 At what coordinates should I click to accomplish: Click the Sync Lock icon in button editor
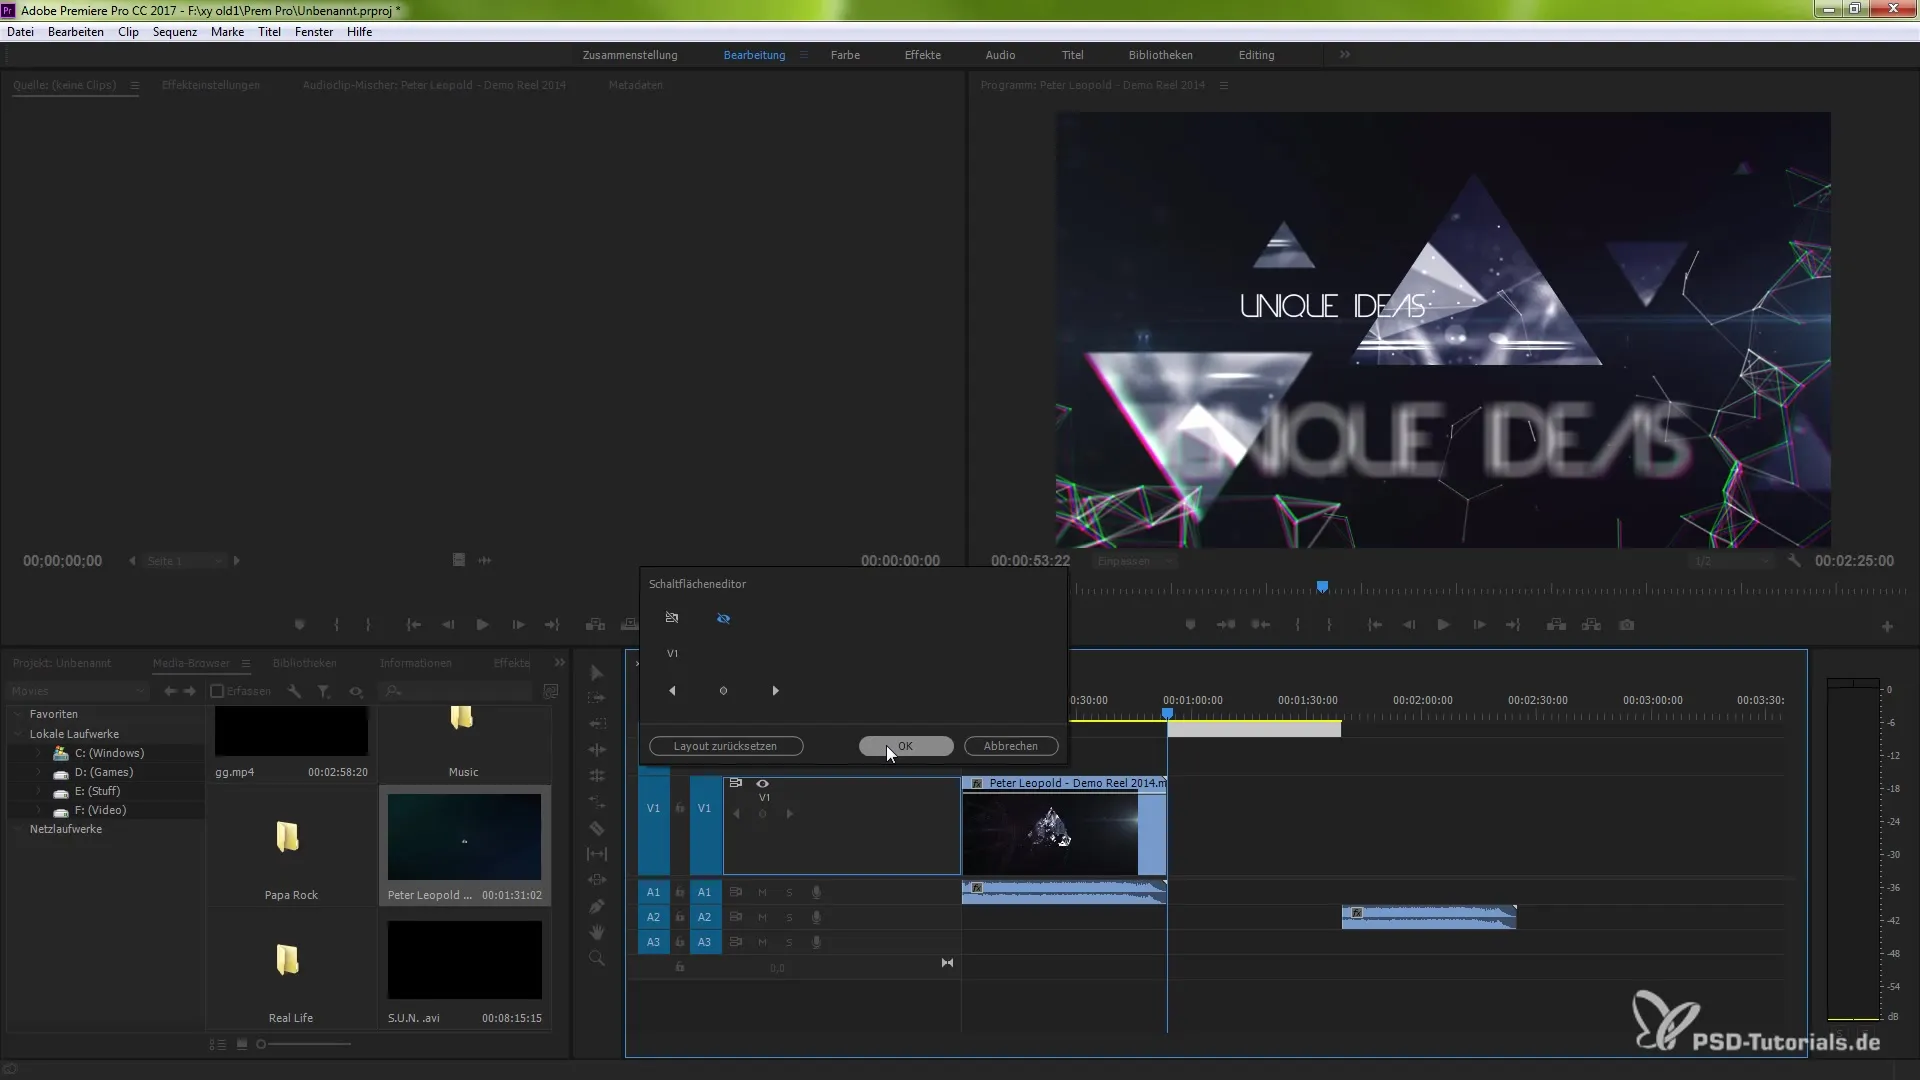pyautogui.click(x=672, y=618)
